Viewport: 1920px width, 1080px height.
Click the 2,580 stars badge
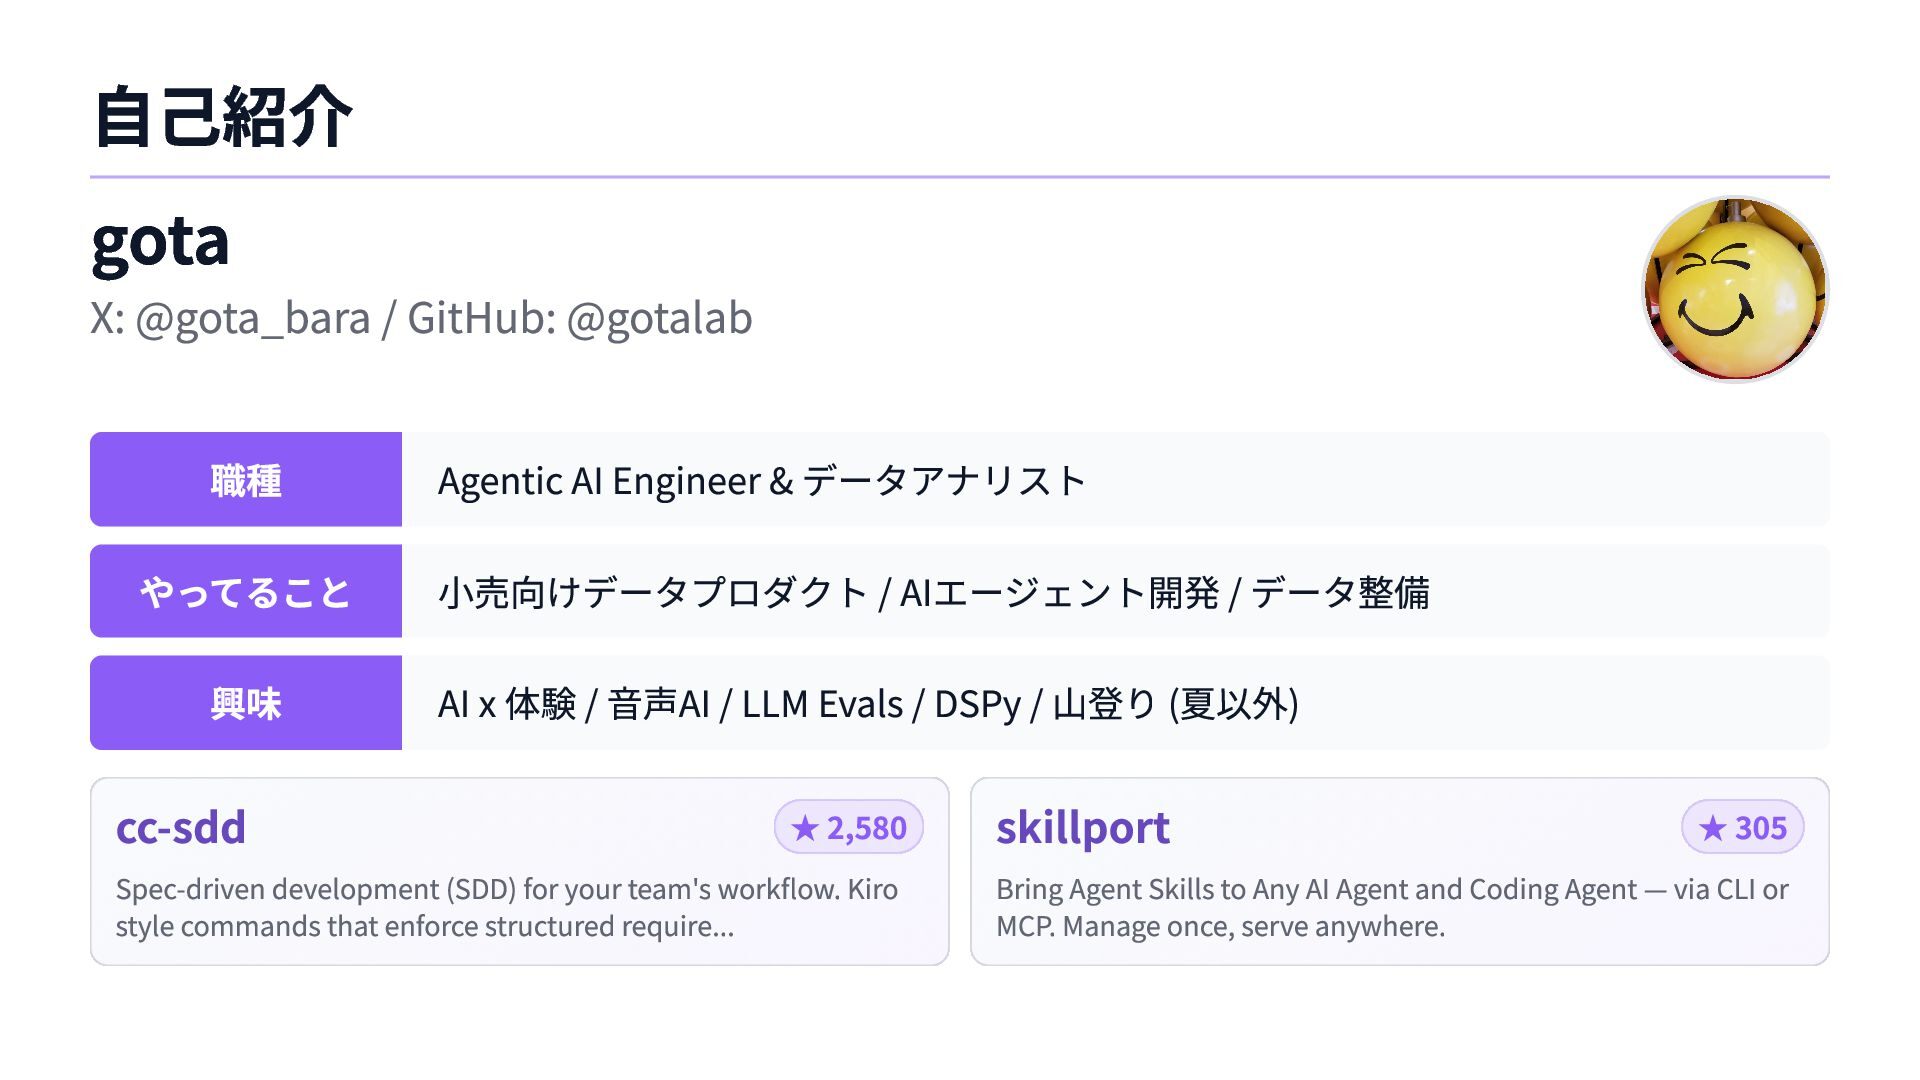(849, 828)
